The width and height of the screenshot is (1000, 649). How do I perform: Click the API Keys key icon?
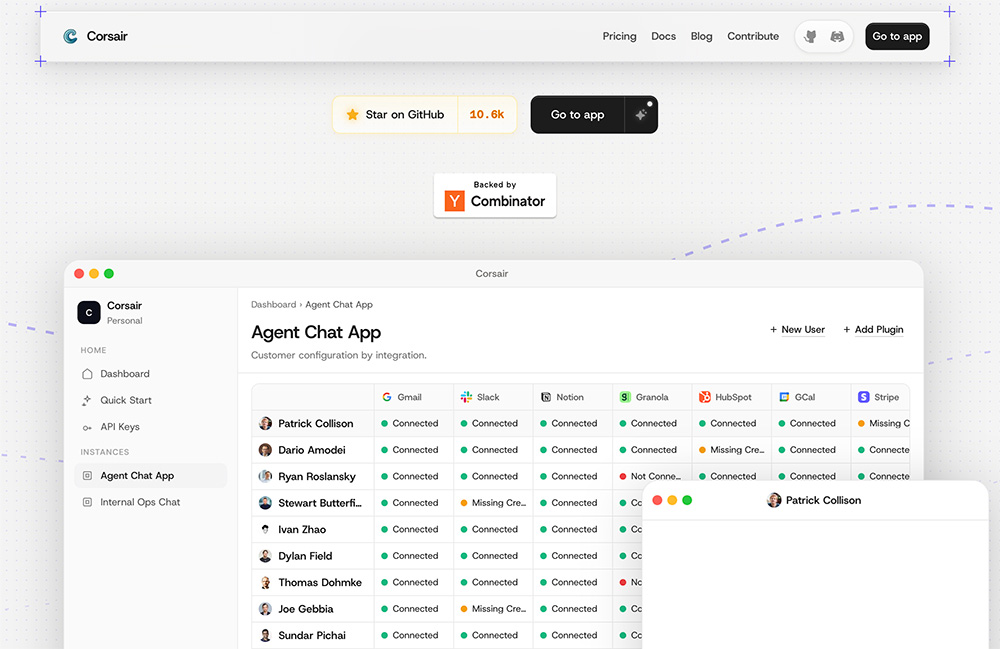point(87,427)
